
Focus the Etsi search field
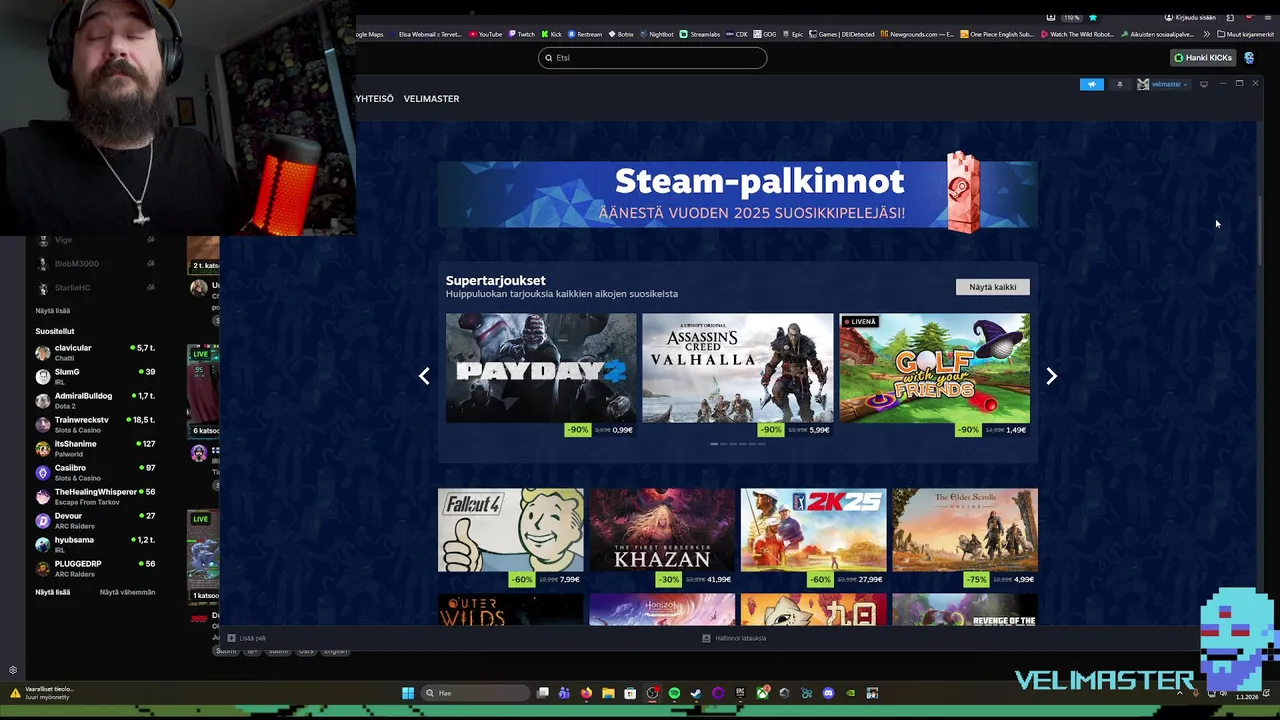(652, 58)
